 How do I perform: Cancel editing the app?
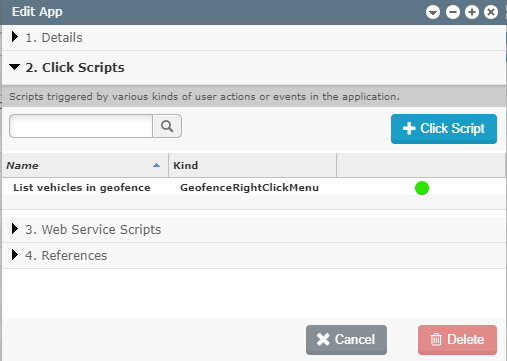[346, 340]
